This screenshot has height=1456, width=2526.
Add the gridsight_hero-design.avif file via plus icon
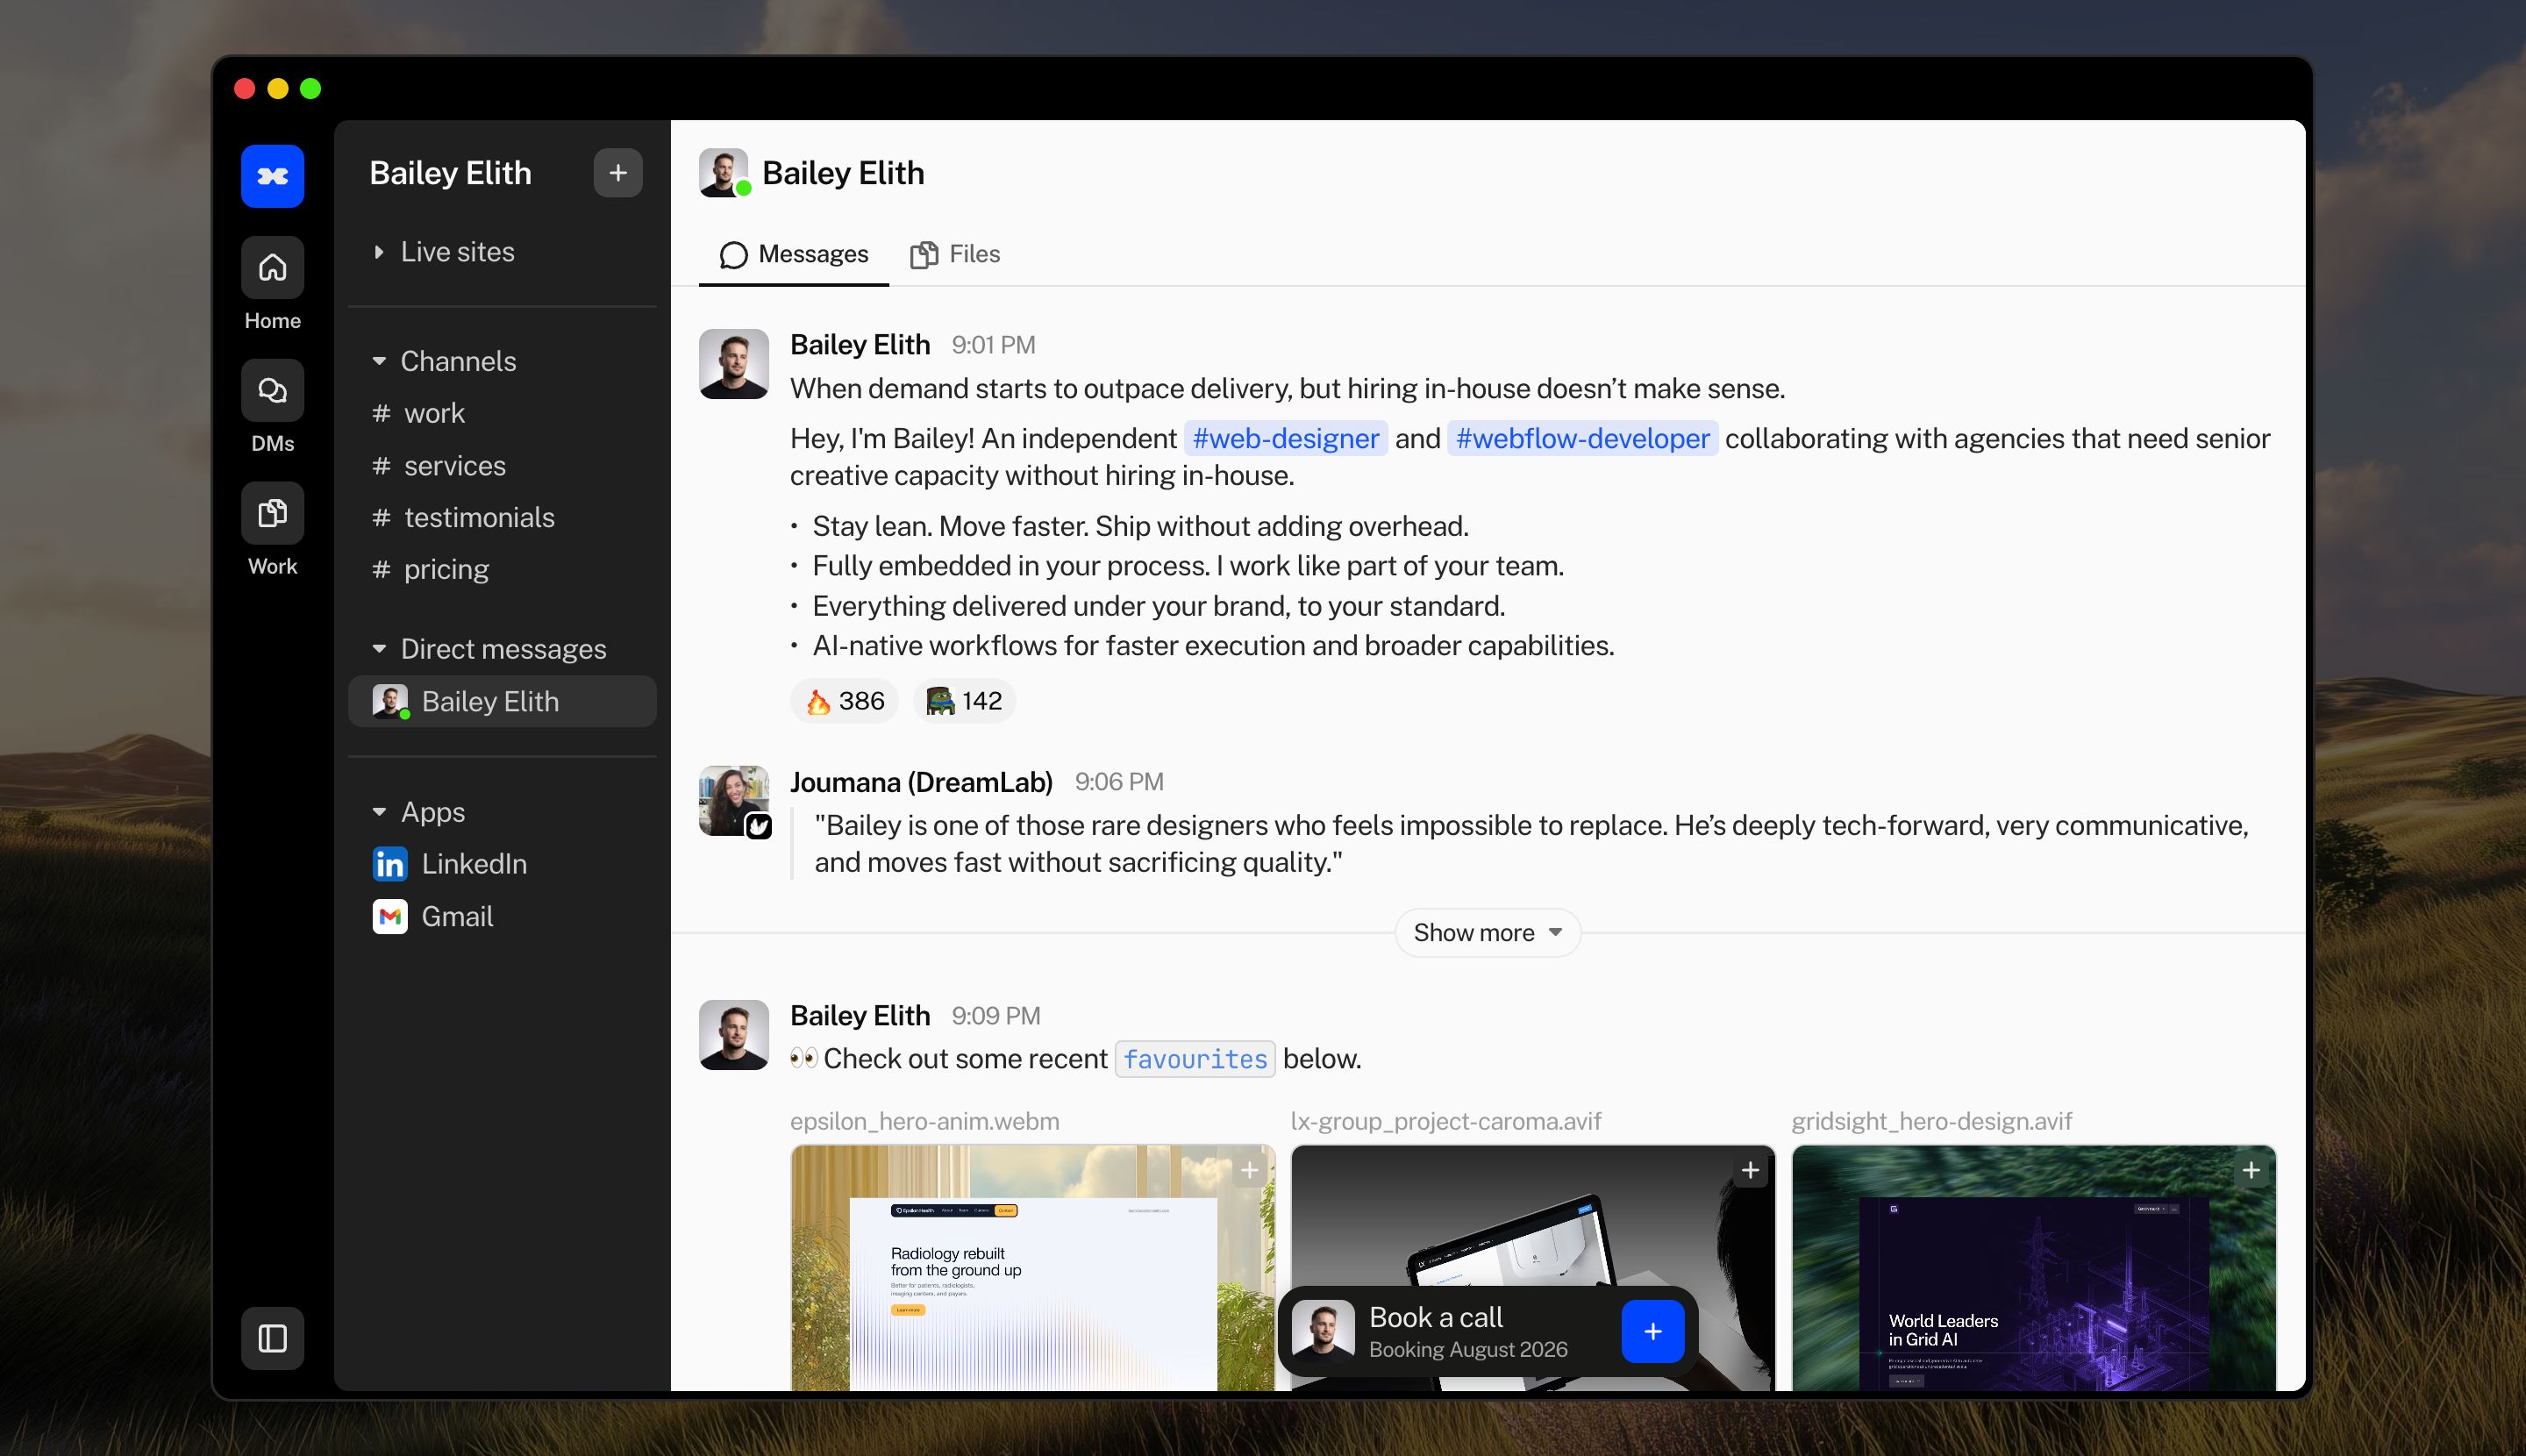click(x=2251, y=1171)
